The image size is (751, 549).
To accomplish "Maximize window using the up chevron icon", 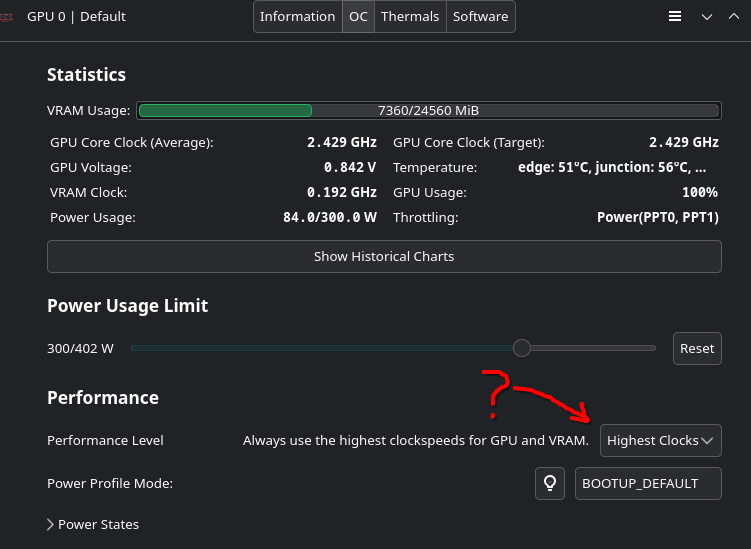I will pos(734,17).
